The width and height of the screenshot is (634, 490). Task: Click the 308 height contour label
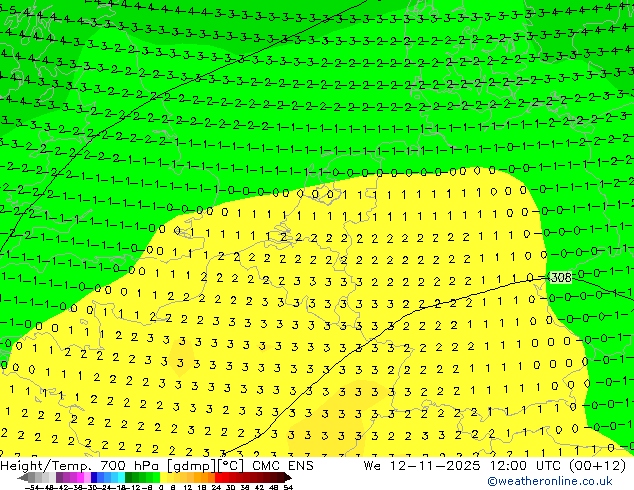(x=561, y=277)
